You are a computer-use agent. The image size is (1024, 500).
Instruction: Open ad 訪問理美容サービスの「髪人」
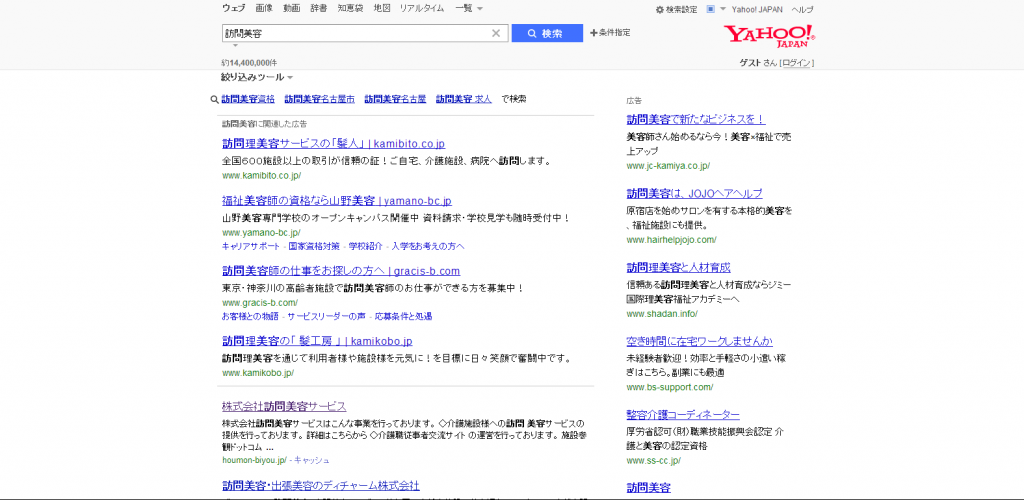(x=333, y=144)
